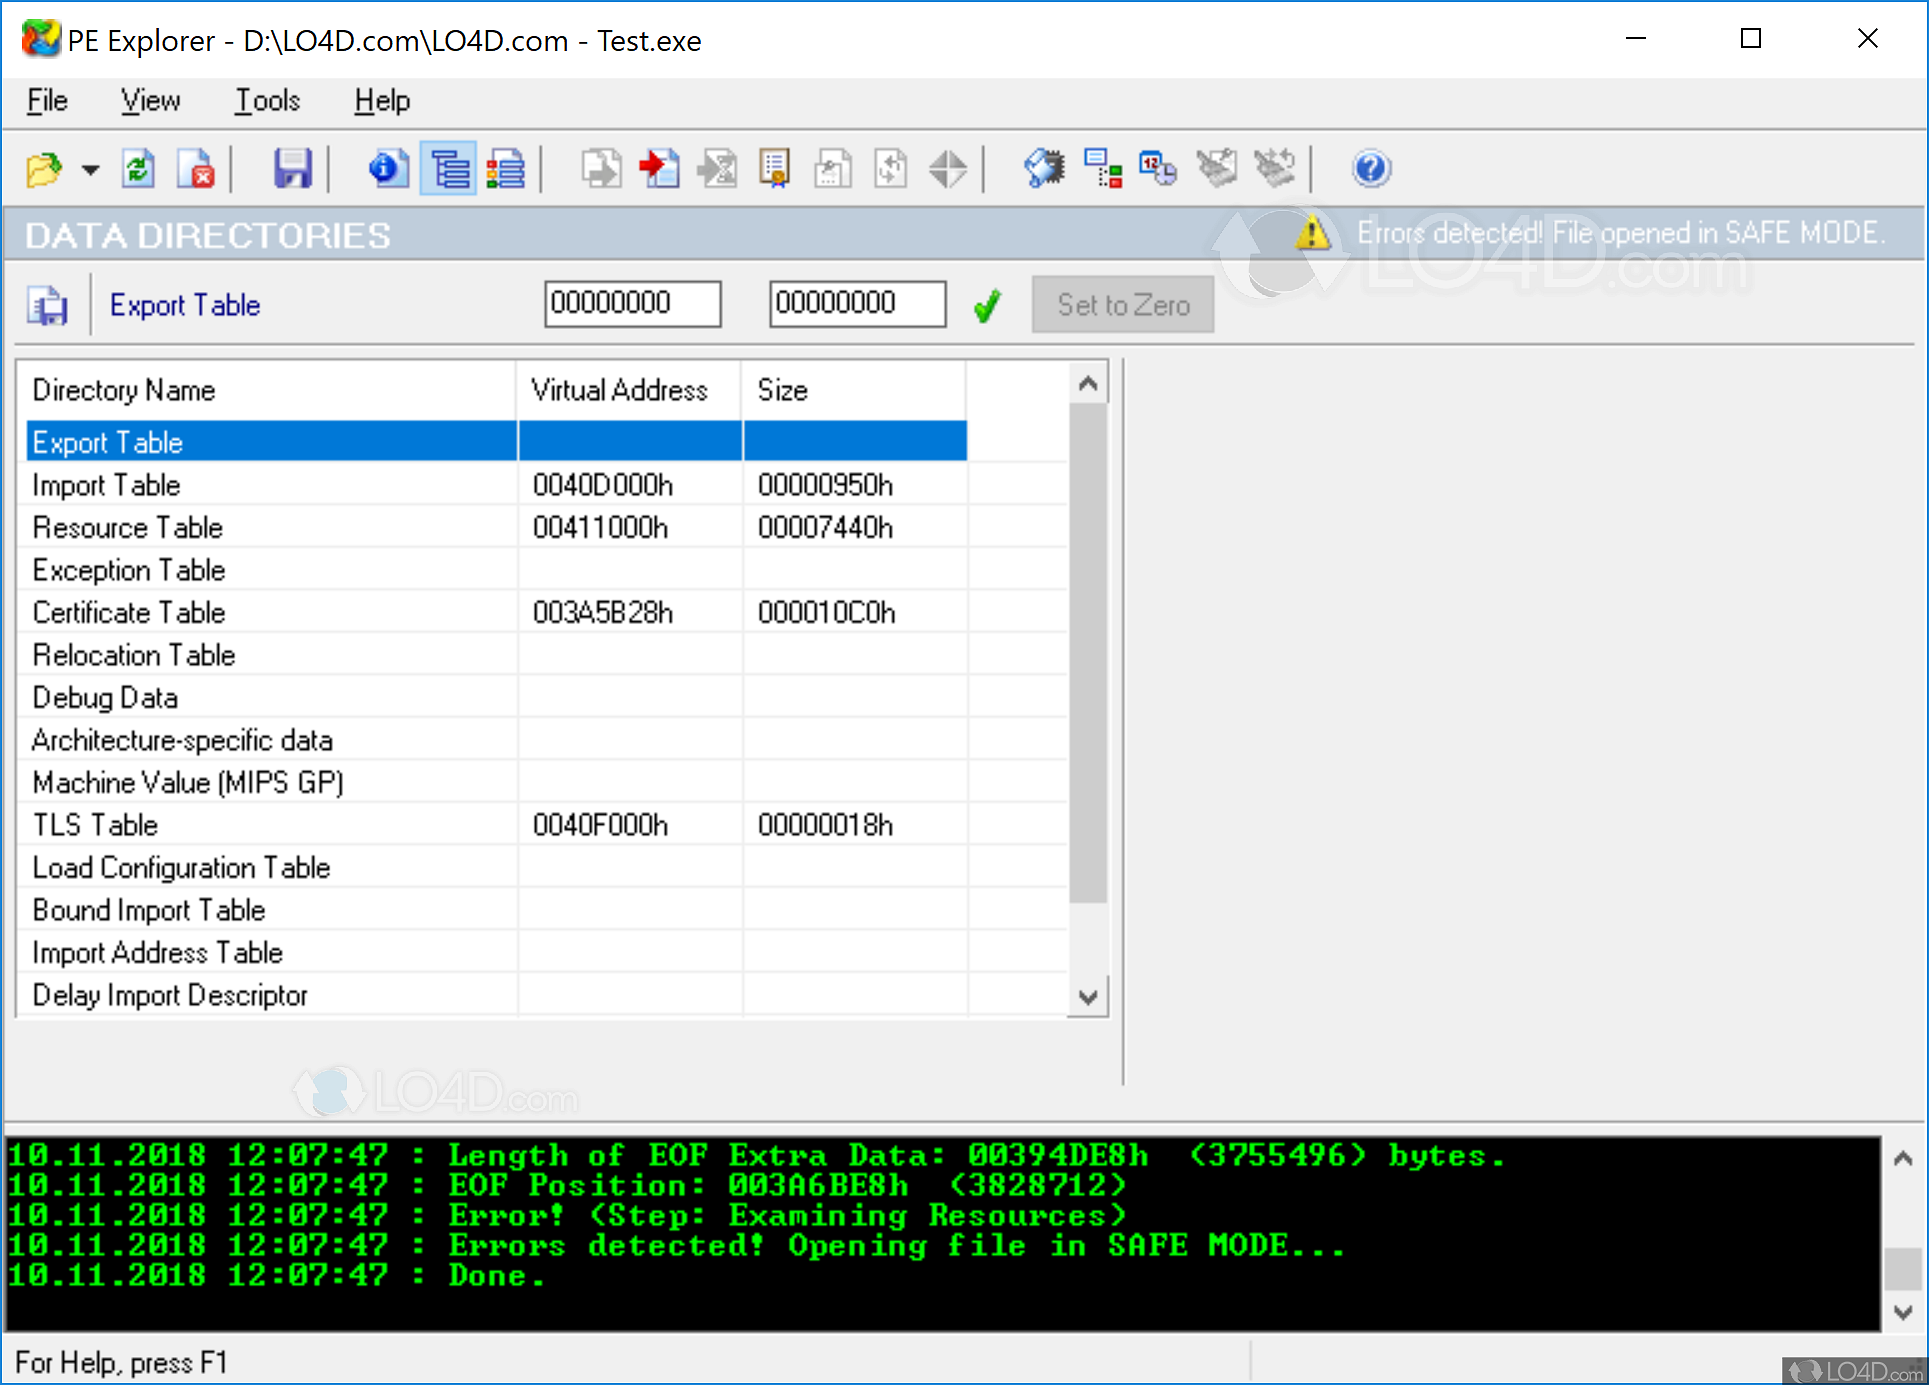Toggle the Section Headers view button
The height and width of the screenshot is (1385, 1929).
point(506,169)
